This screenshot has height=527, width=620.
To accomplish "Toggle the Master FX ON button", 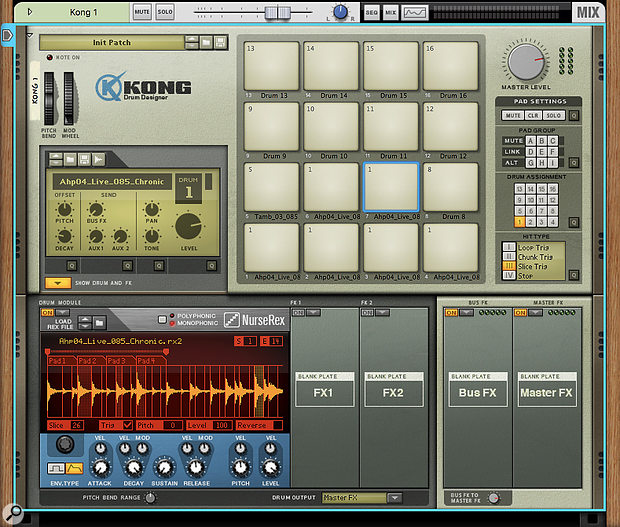I will click(520, 313).
